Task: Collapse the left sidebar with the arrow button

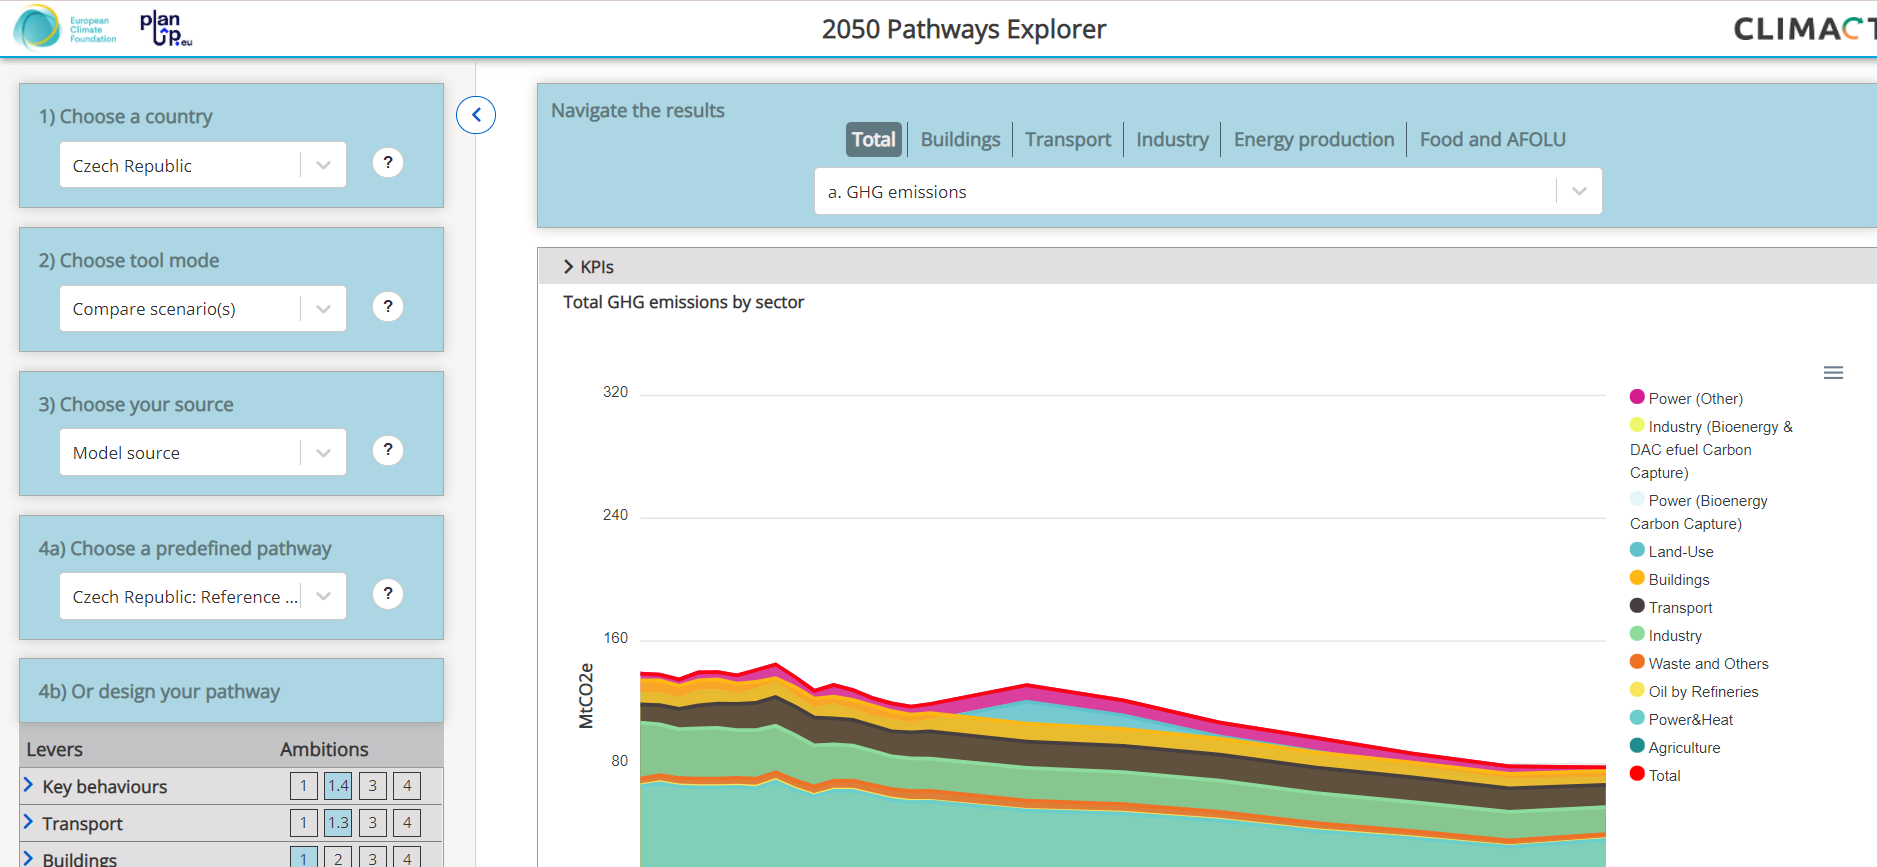Action: coord(476,115)
